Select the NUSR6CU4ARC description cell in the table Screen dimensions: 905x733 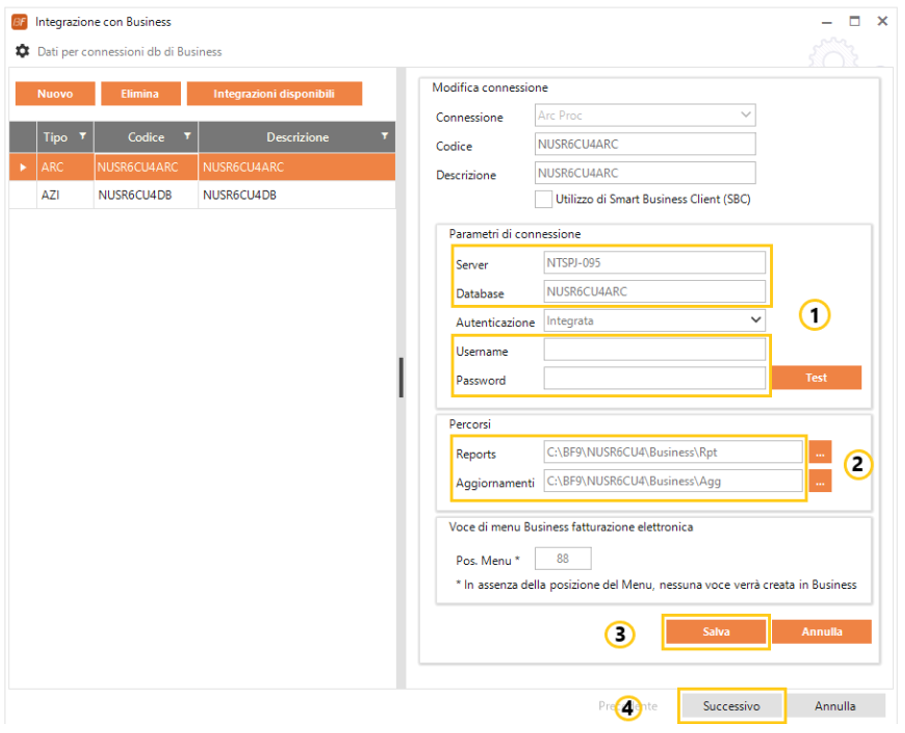(297, 167)
